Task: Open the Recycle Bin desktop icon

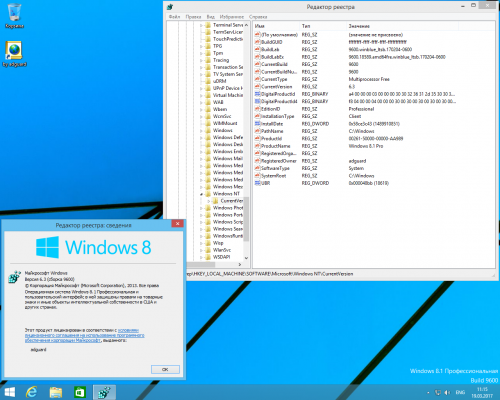Action: tap(14, 15)
